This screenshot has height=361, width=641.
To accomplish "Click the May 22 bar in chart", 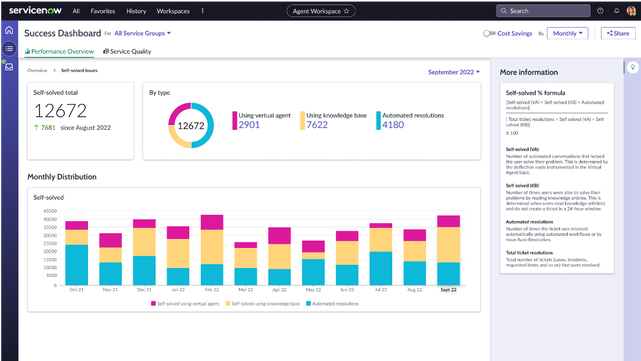I will click(x=313, y=263).
